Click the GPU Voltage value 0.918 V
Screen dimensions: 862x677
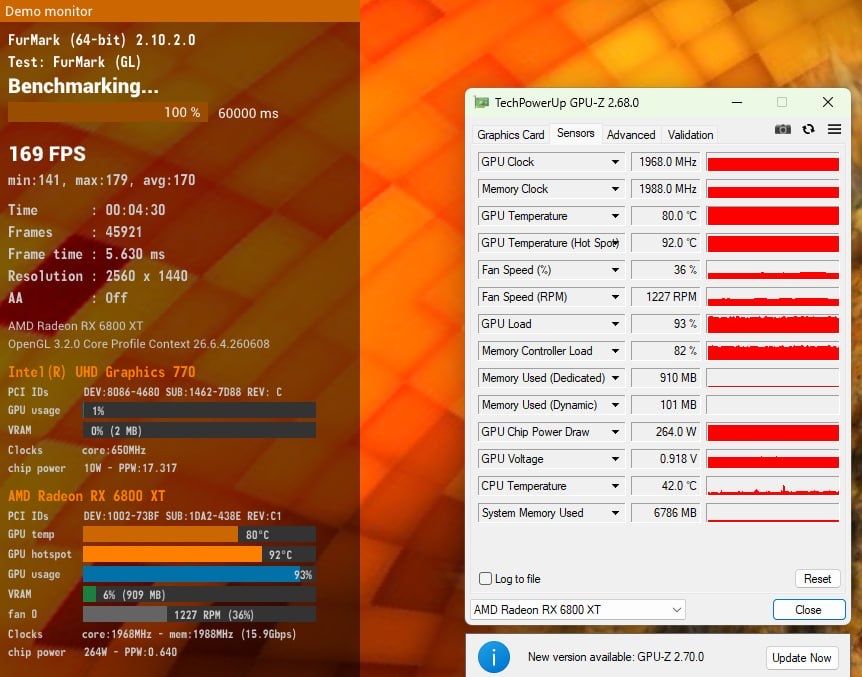click(x=666, y=459)
